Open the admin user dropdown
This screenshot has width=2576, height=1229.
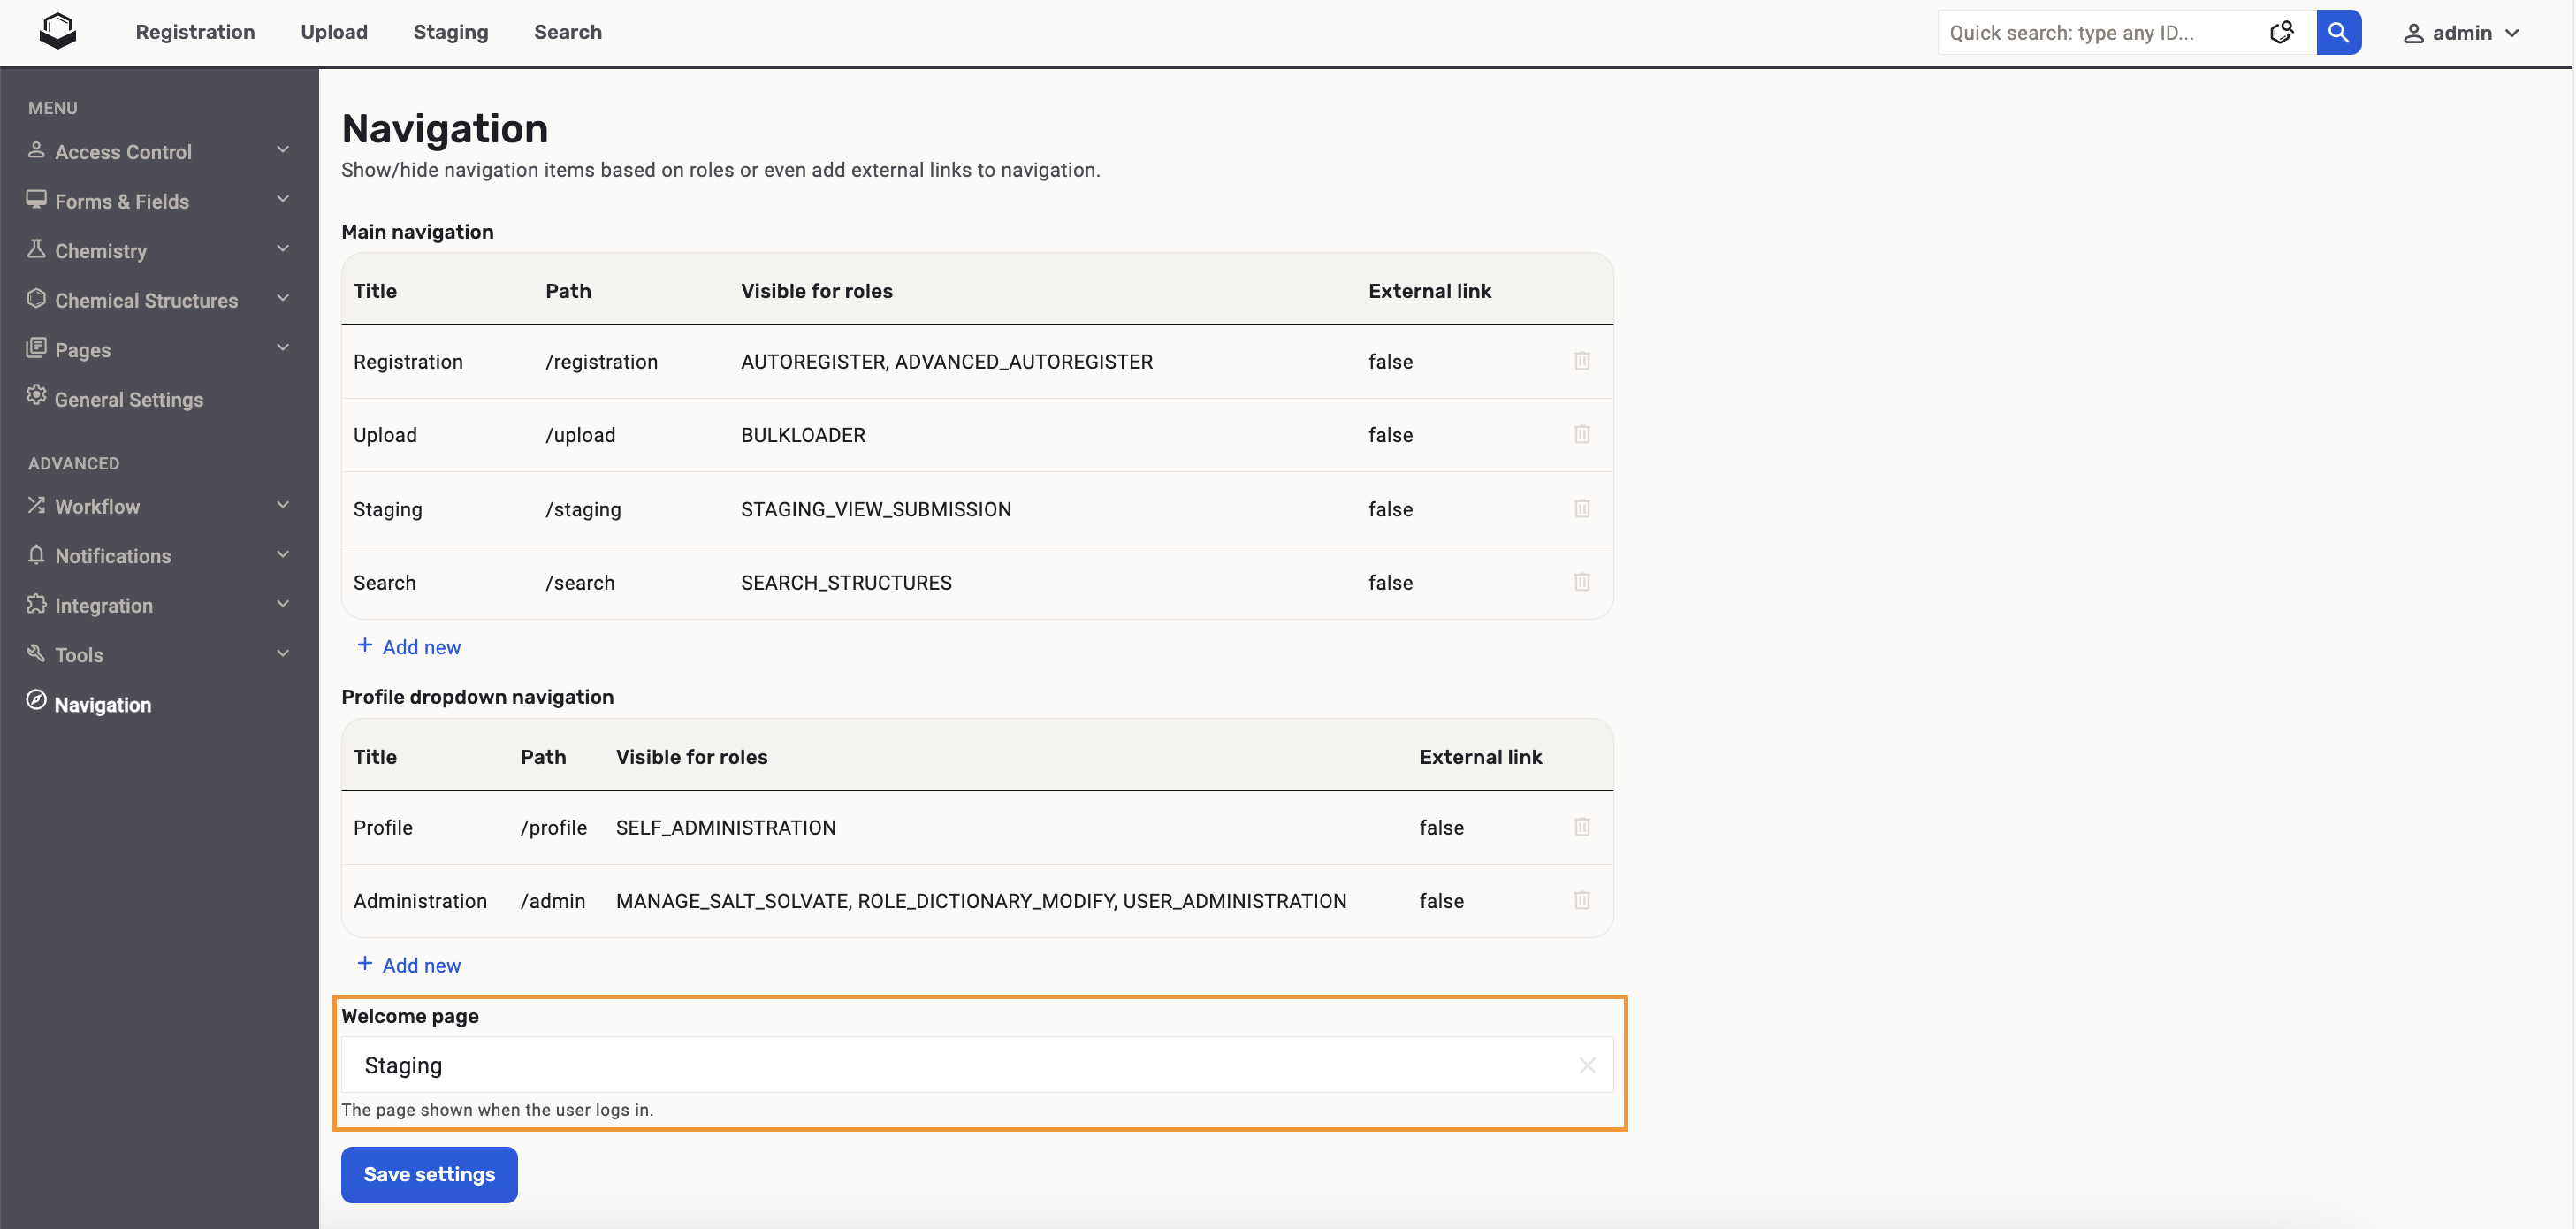pyautogui.click(x=2461, y=33)
